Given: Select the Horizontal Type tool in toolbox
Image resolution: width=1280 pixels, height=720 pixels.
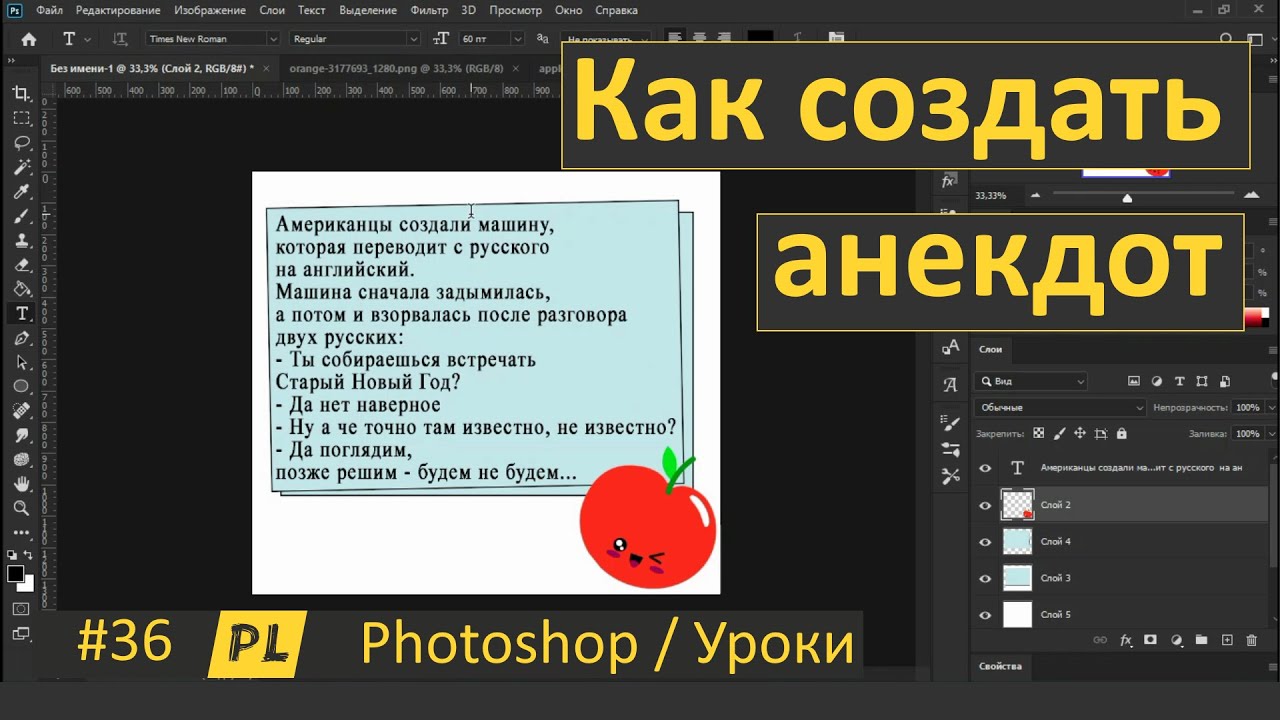Looking at the screenshot, I should click(x=21, y=314).
